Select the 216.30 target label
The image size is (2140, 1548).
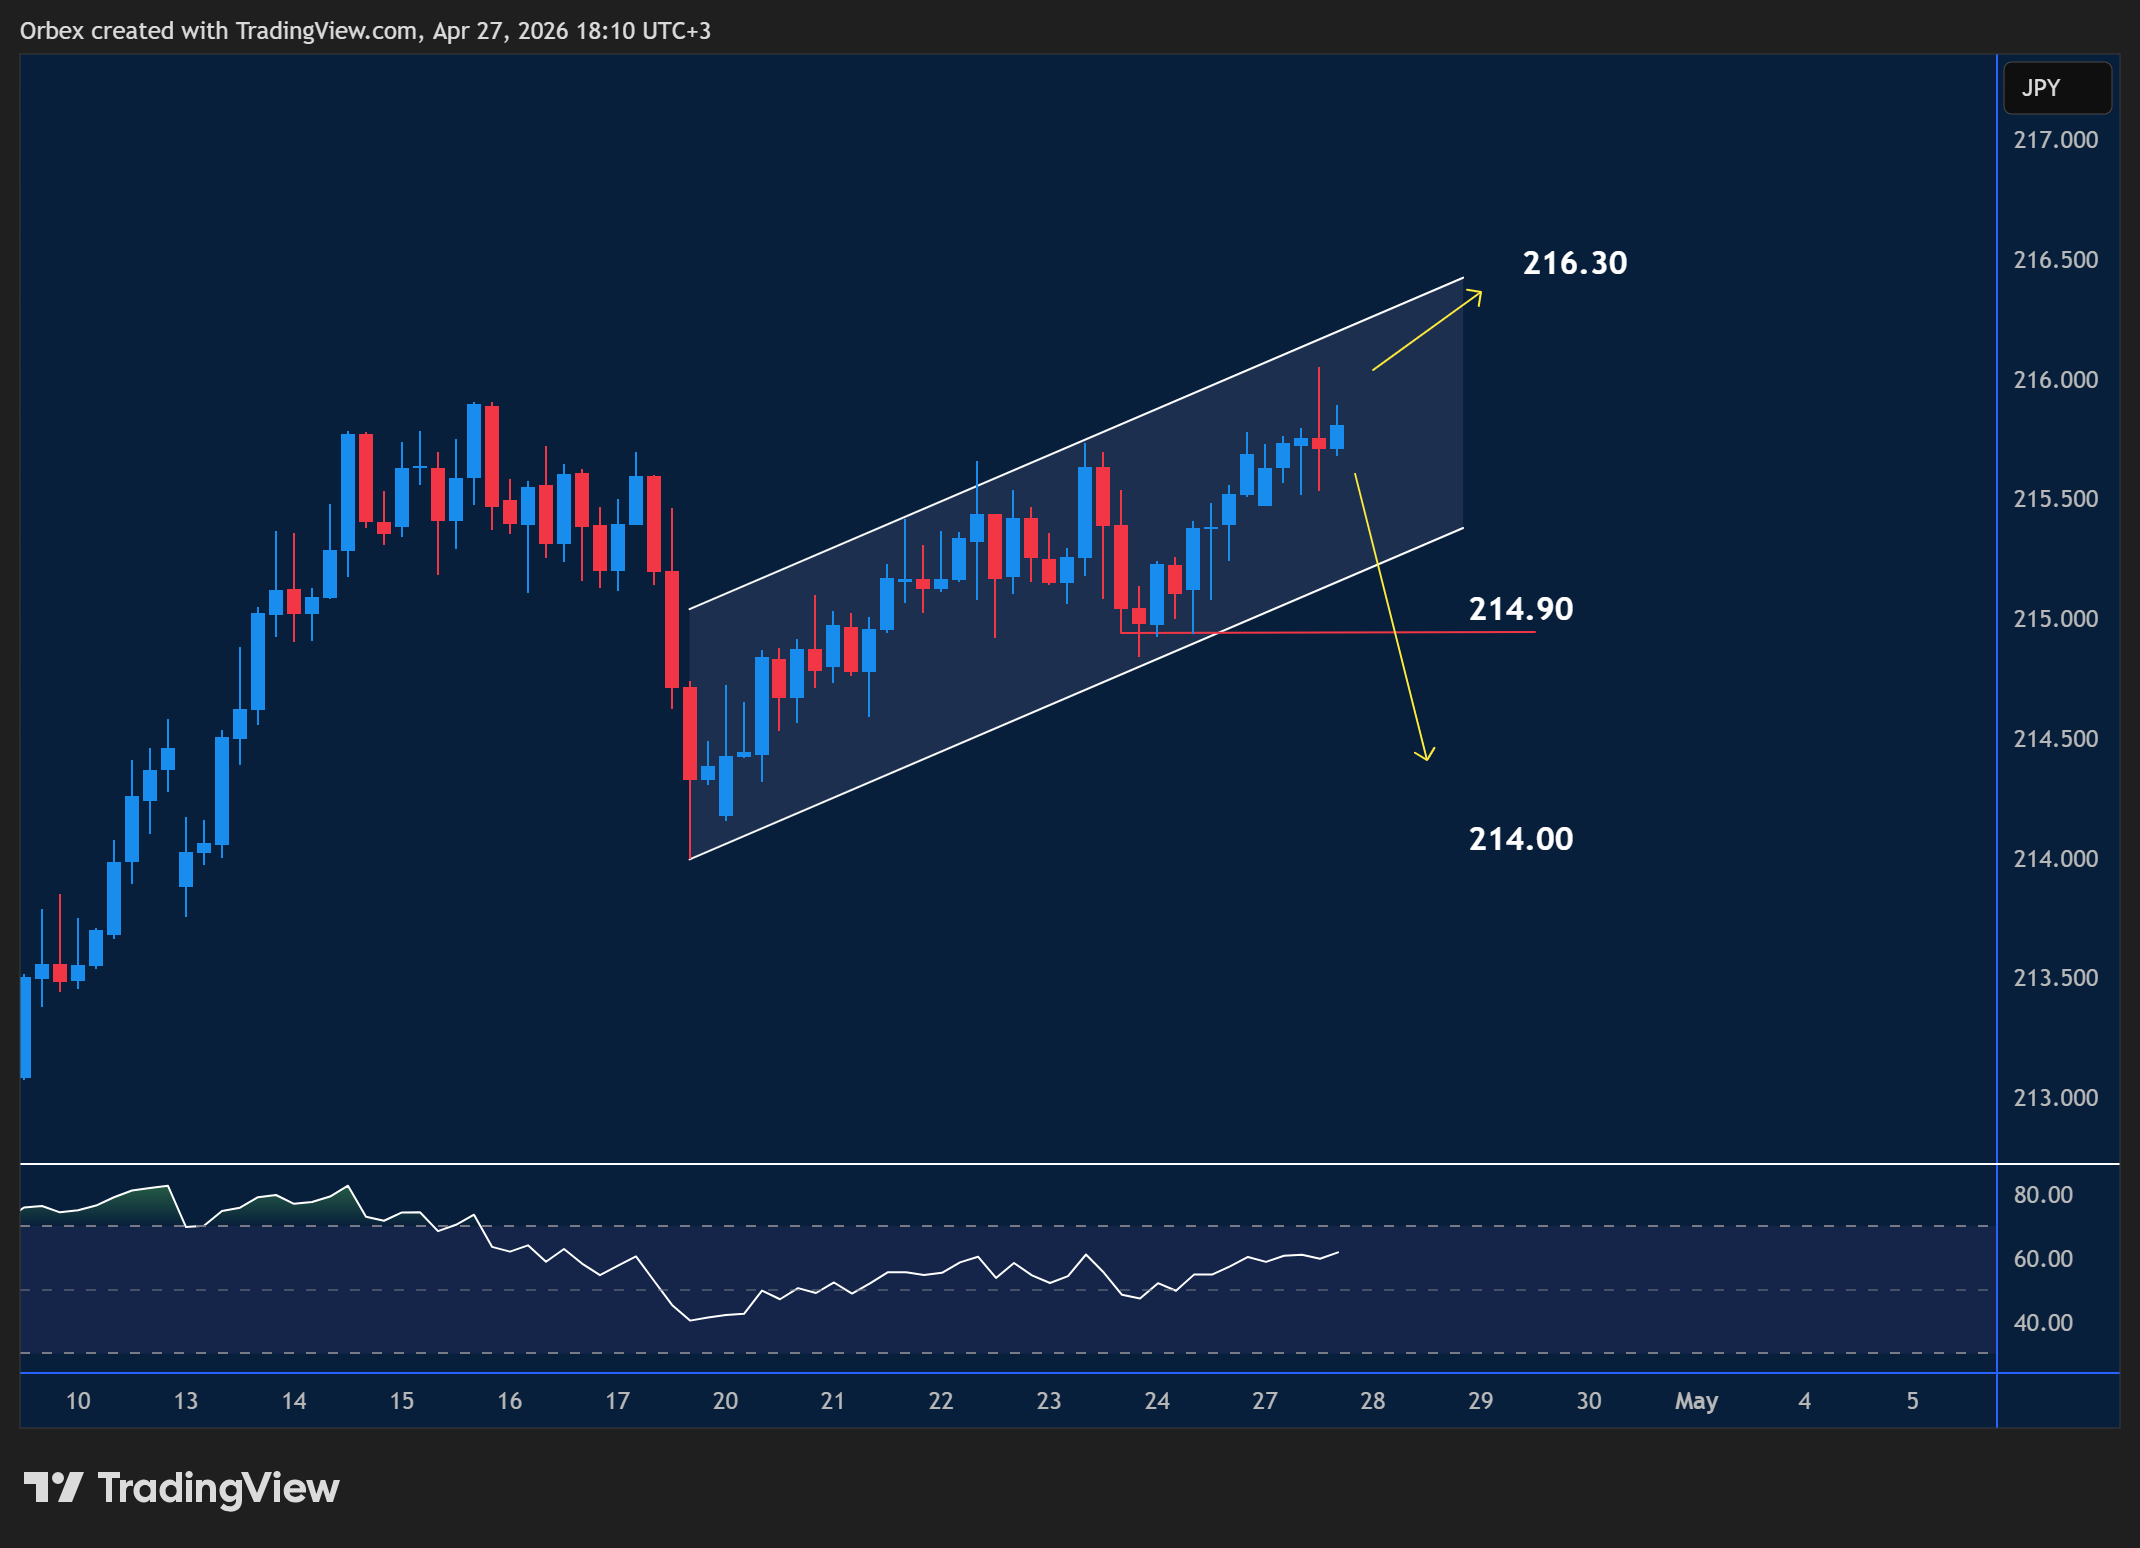[1575, 263]
